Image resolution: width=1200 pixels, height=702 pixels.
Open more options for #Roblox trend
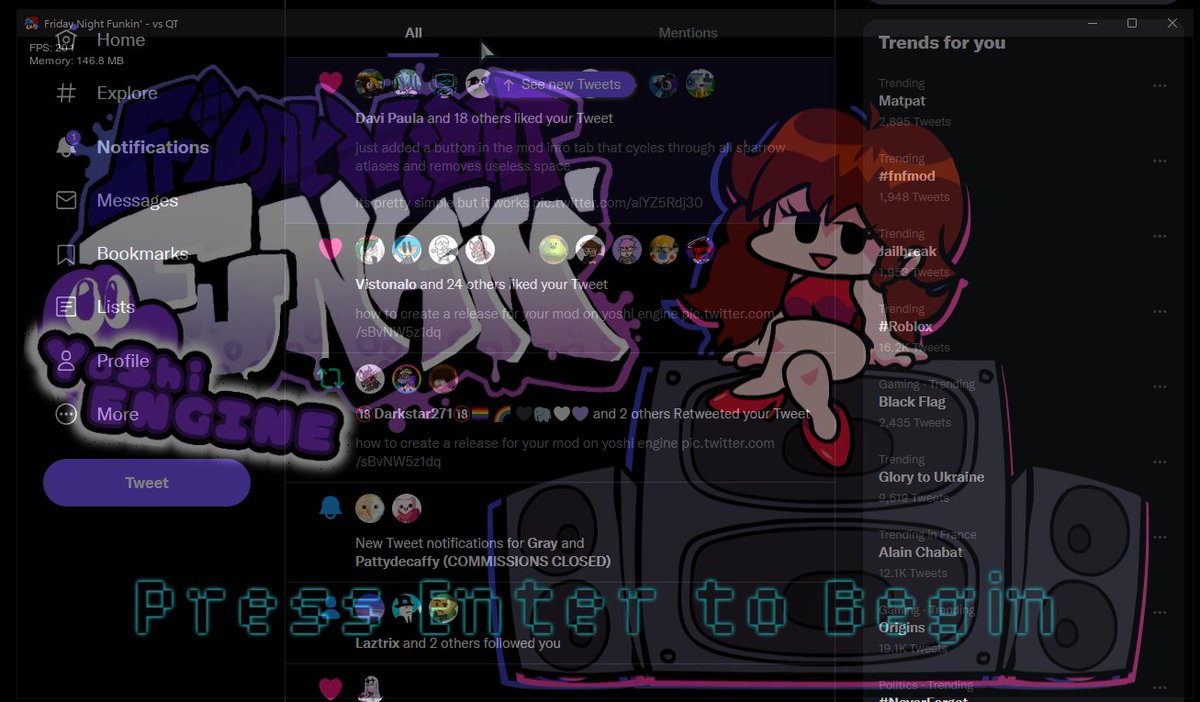coord(1160,311)
